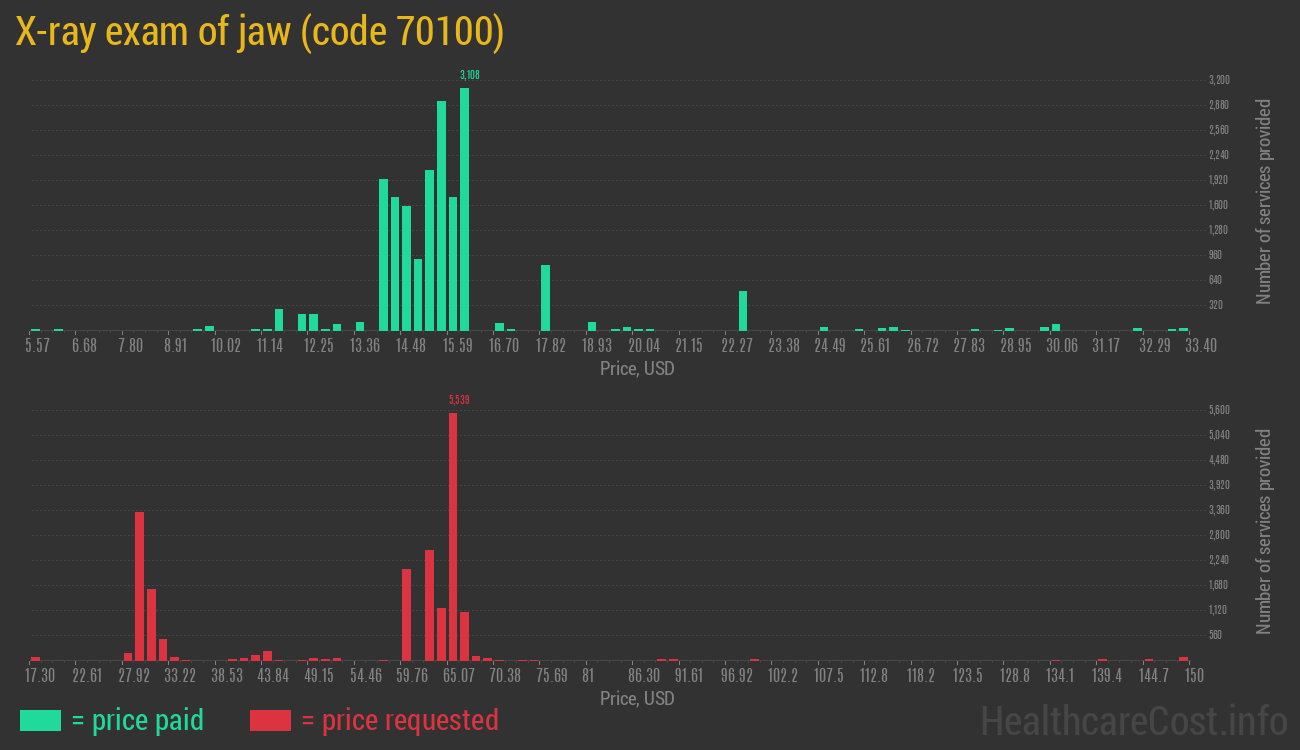Select the "price paid" legend text
The height and width of the screenshot is (750, 1300).
point(138,720)
